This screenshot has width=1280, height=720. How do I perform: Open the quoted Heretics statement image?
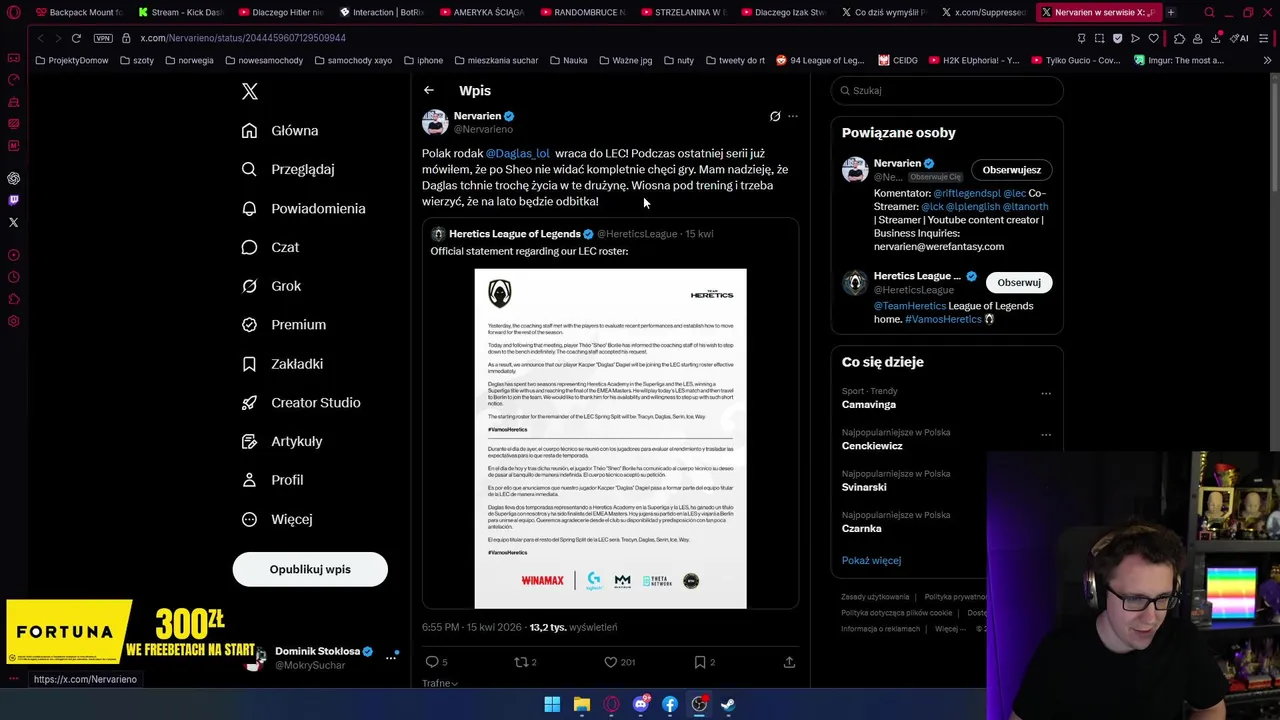coord(610,438)
